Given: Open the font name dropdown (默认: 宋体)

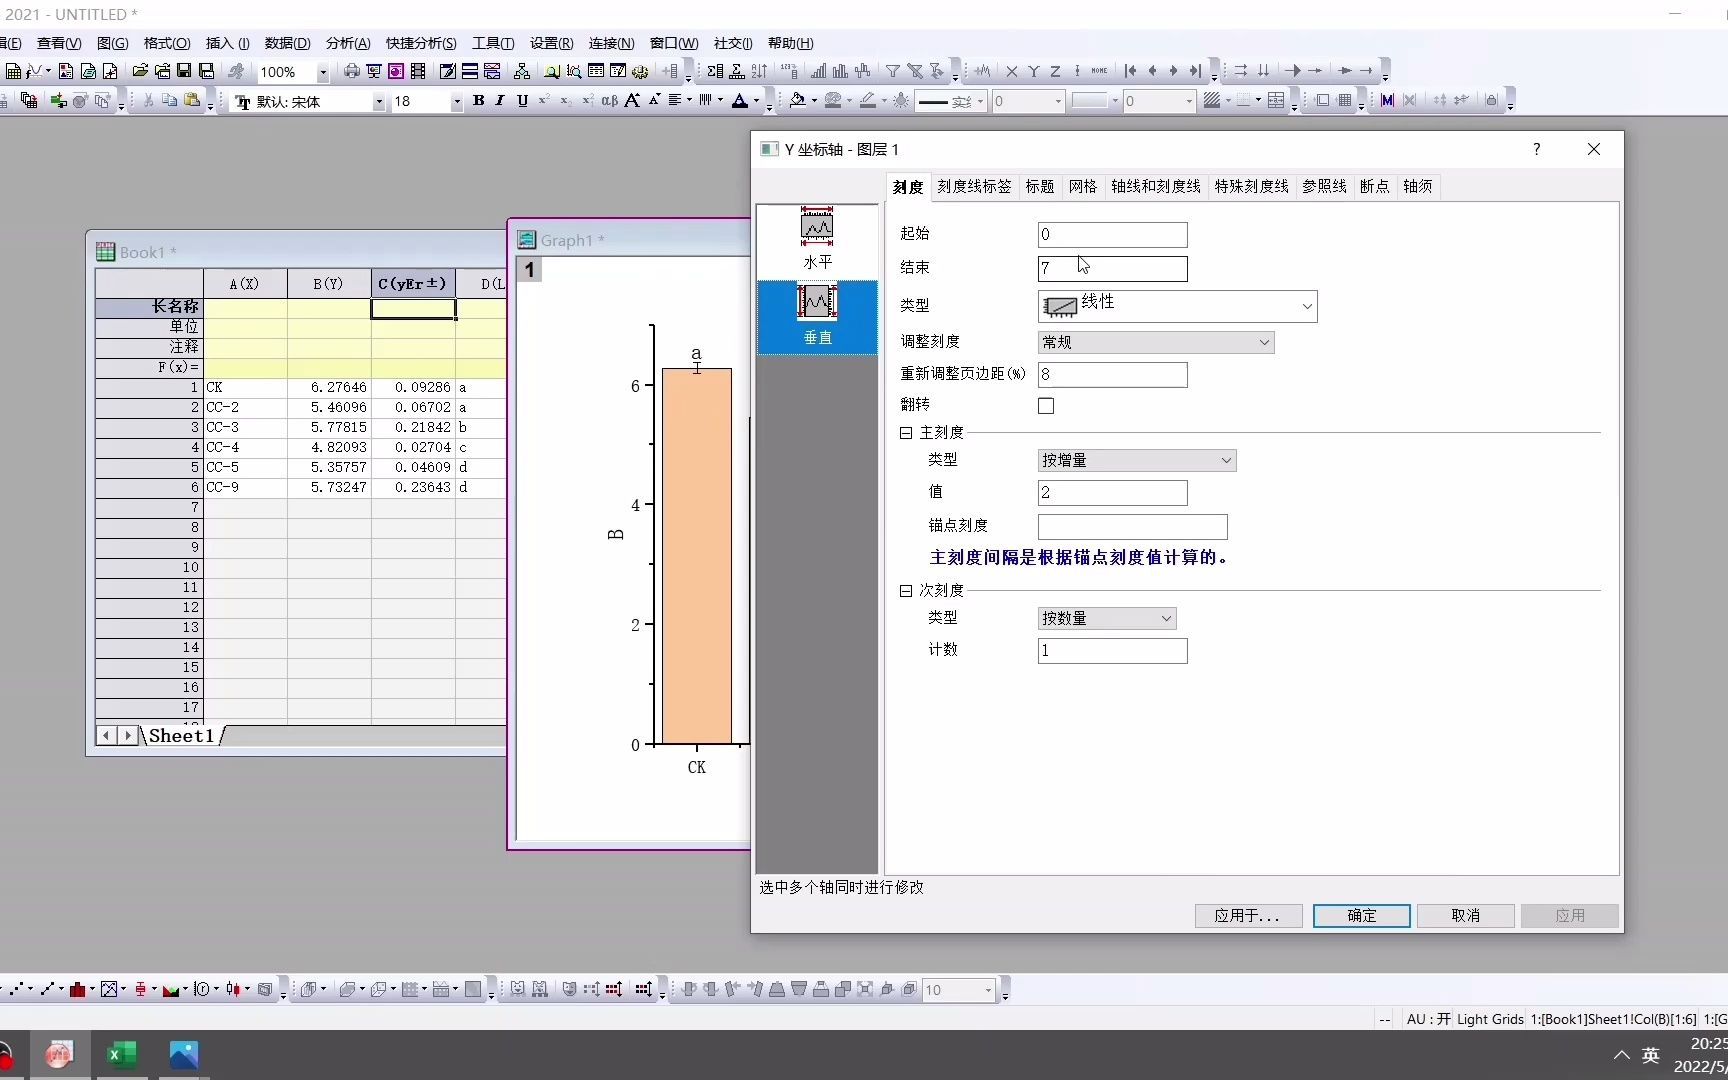Looking at the screenshot, I should pos(378,101).
